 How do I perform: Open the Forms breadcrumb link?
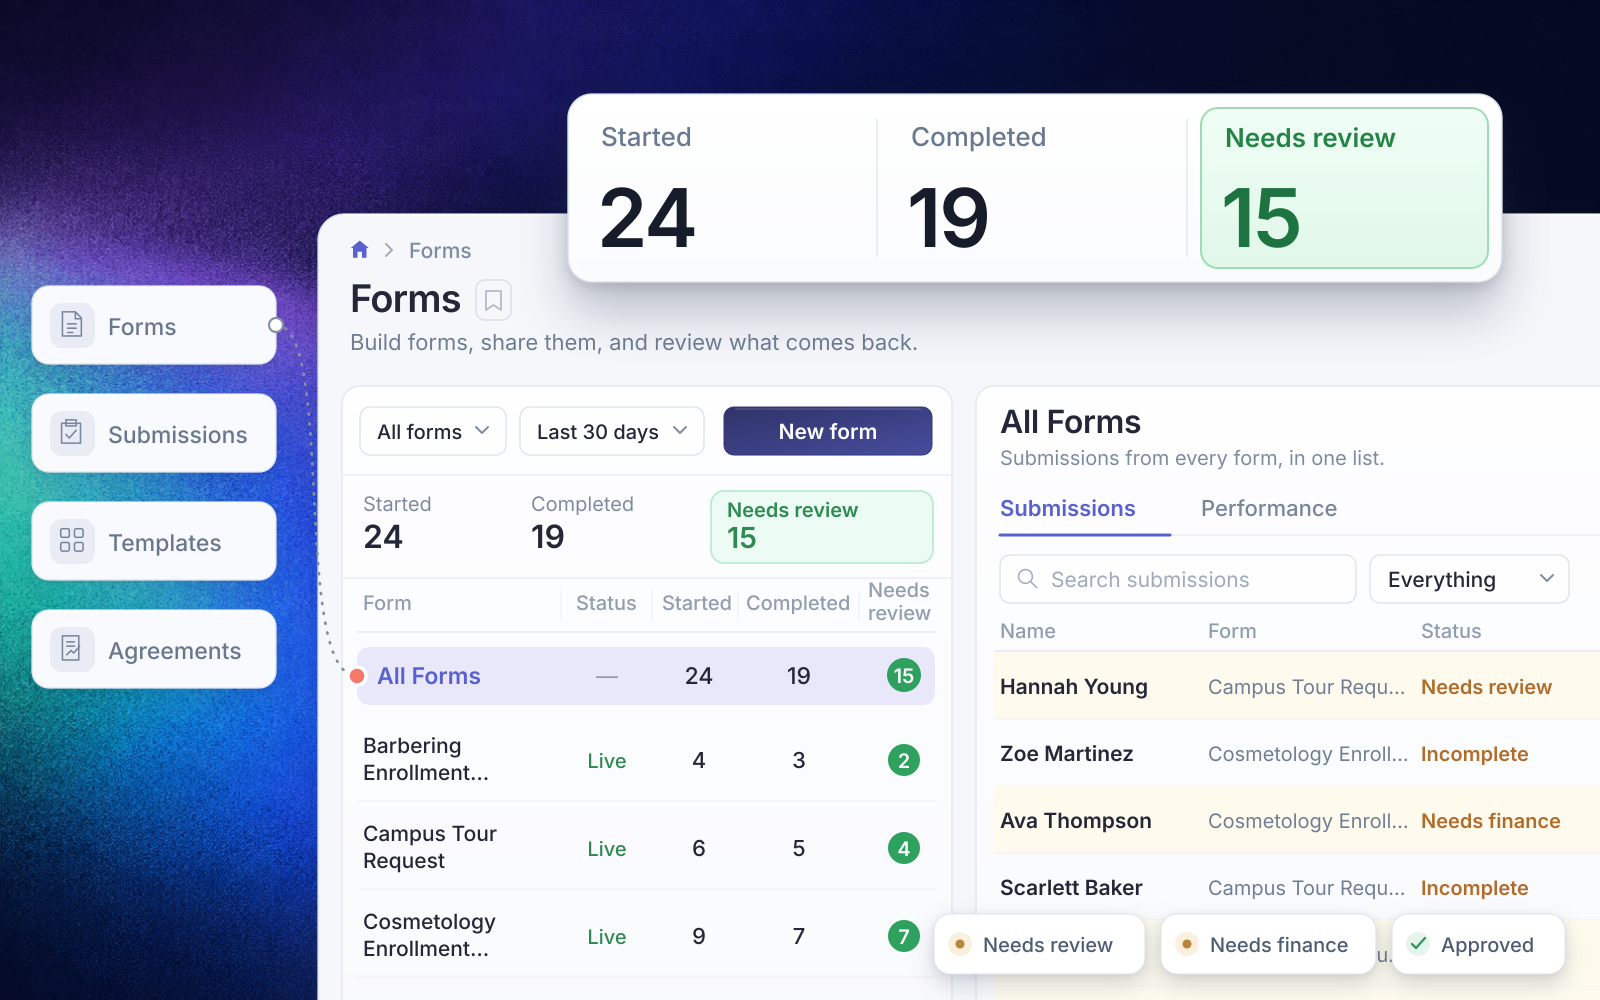click(x=440, y=251)
